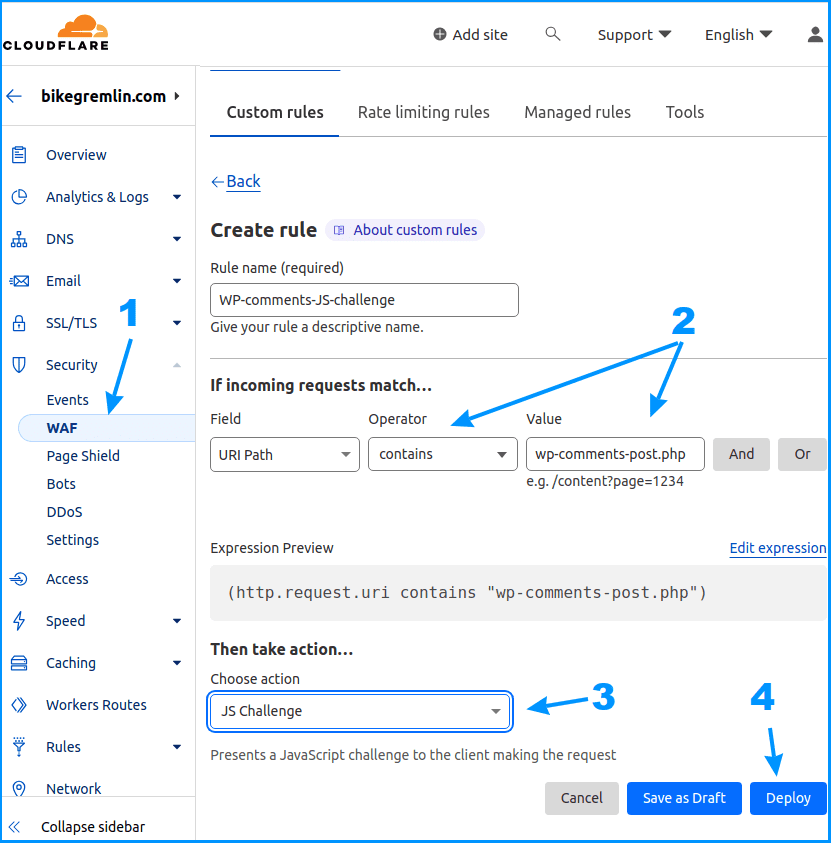Click the Edit expression link
This screenshot has width=831, height=843.
778,548
